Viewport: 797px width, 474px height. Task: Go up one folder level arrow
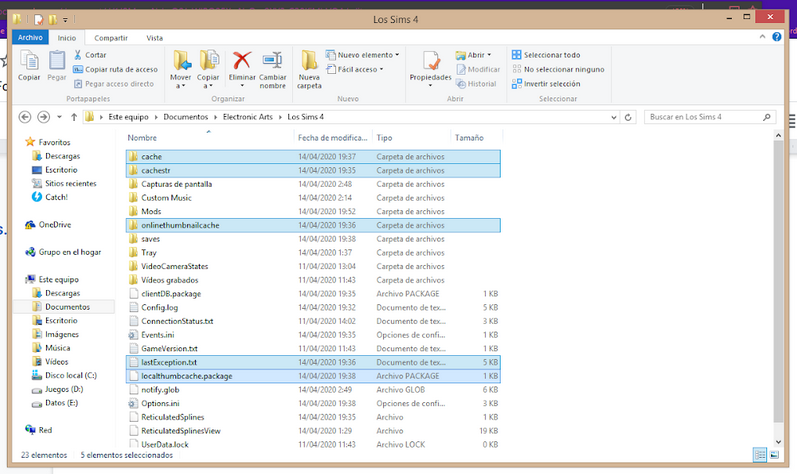[73, 117]
